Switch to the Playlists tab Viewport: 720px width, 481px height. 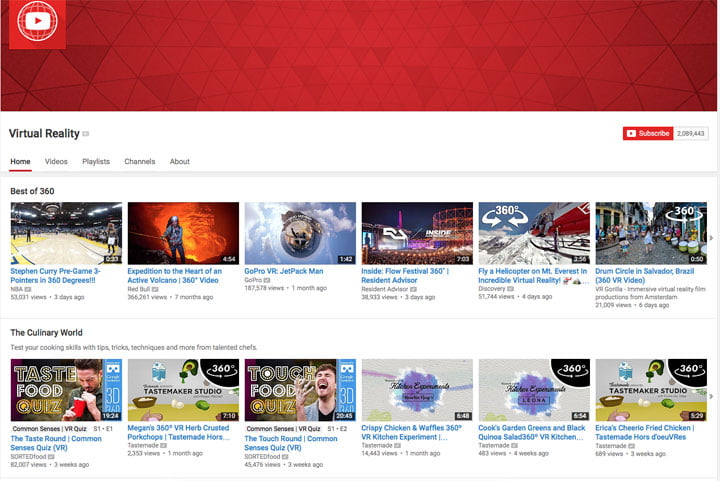96,162
